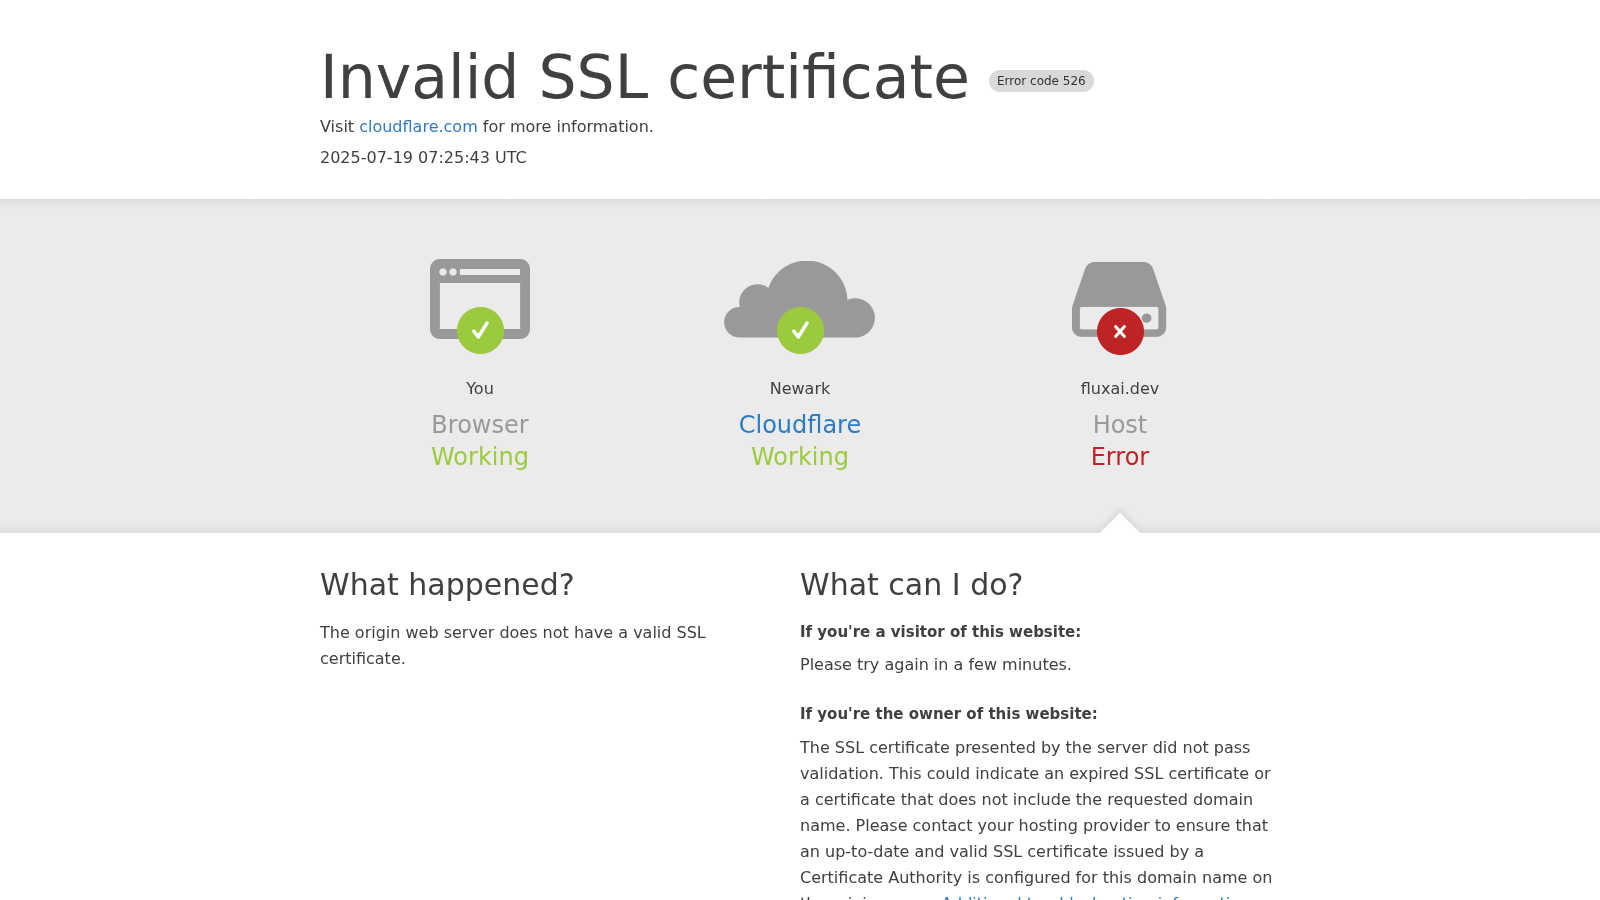Click the gray Cloudflare cloud icon
The image size is (1600, 900).
pos(800,300)
